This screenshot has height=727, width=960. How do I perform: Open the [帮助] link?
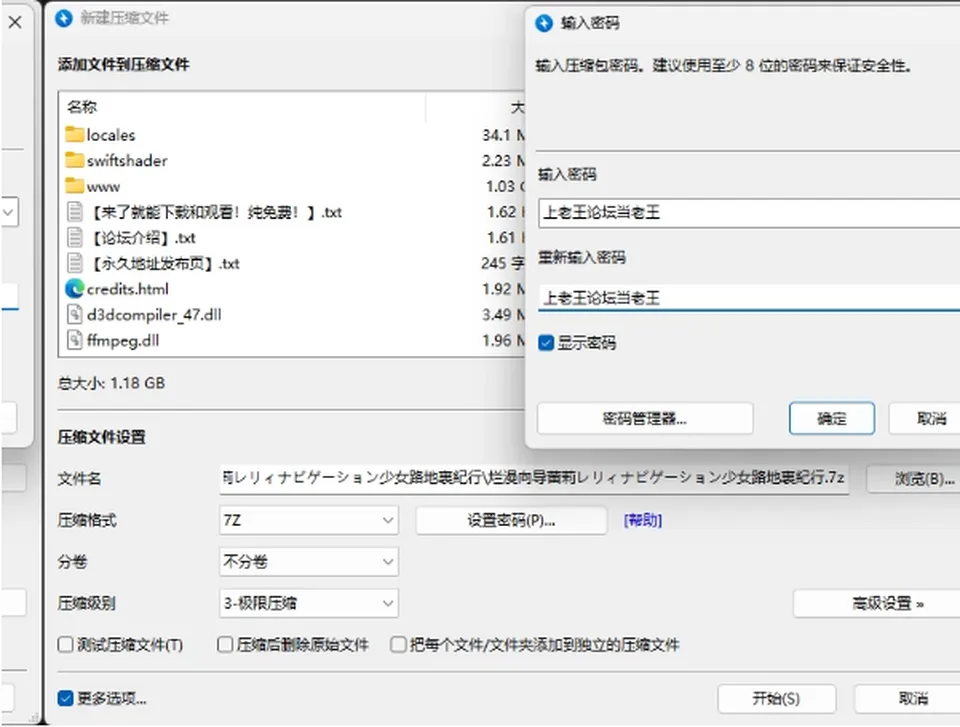click(x=642, y=521)
